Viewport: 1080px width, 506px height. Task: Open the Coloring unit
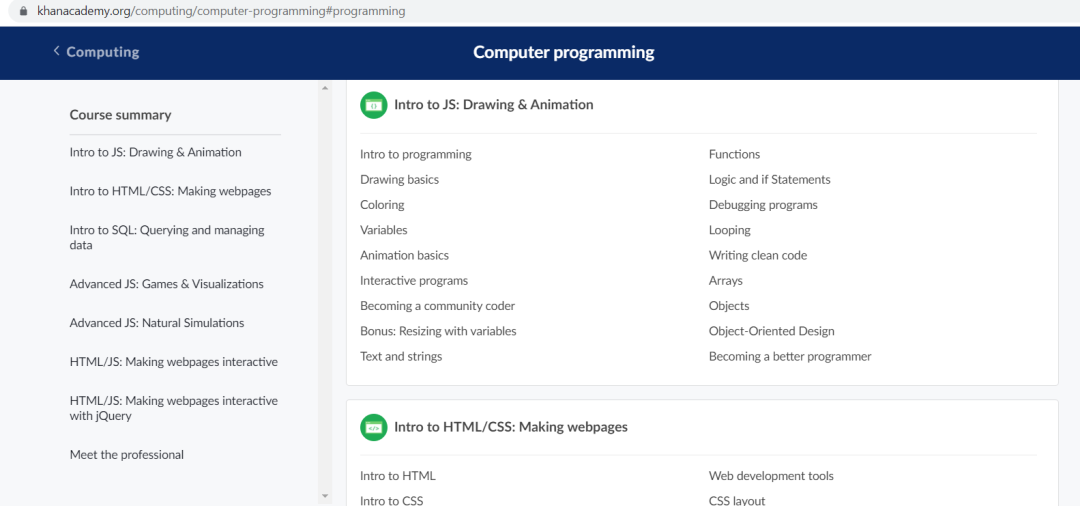click(x=382, y=205)
